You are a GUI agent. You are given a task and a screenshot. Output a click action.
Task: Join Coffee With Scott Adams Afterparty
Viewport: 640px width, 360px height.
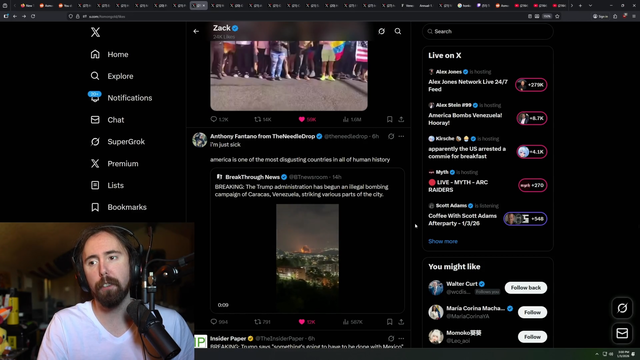pyautogui.click(x=462, y=219)
